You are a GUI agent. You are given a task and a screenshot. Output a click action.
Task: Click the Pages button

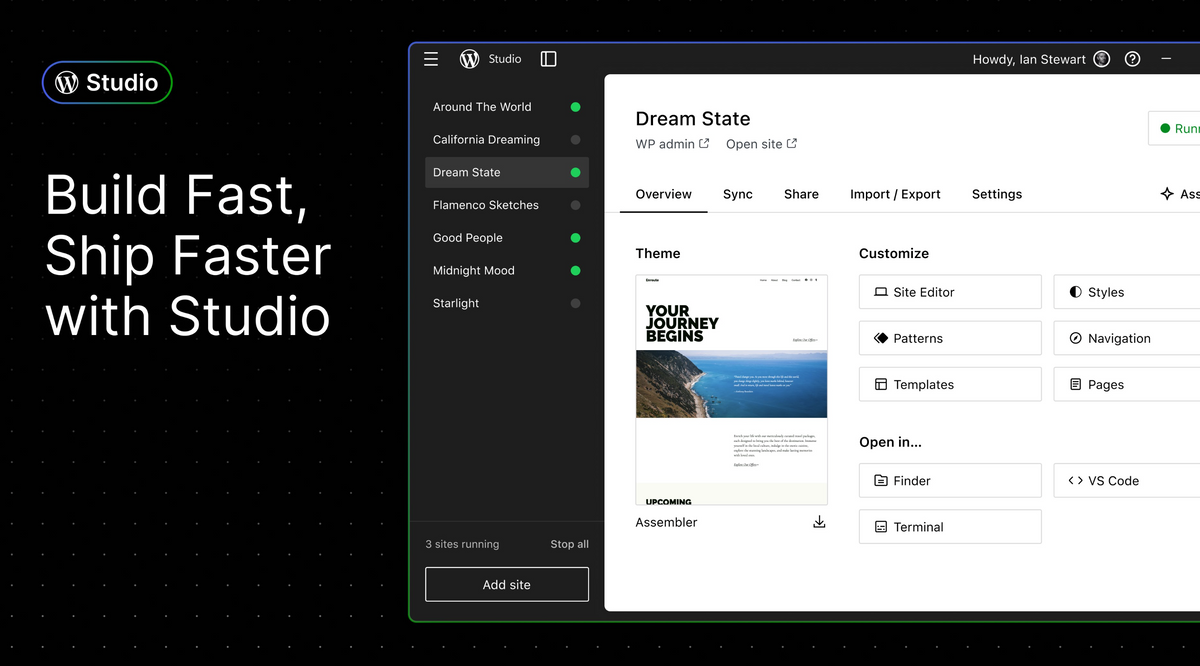[1127, 384]
